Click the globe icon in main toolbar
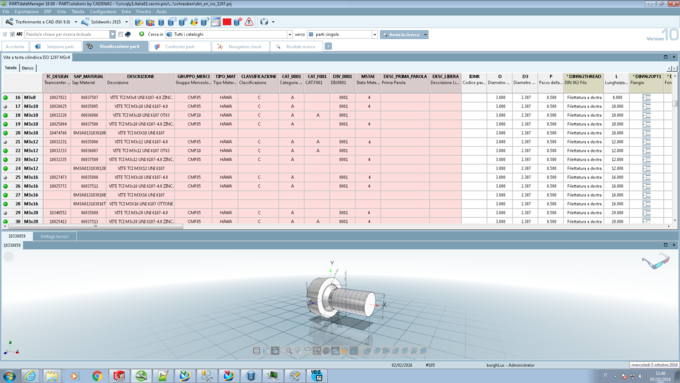Image resolution: width=680 pixels, height=383 pixels. pos(264,22)
